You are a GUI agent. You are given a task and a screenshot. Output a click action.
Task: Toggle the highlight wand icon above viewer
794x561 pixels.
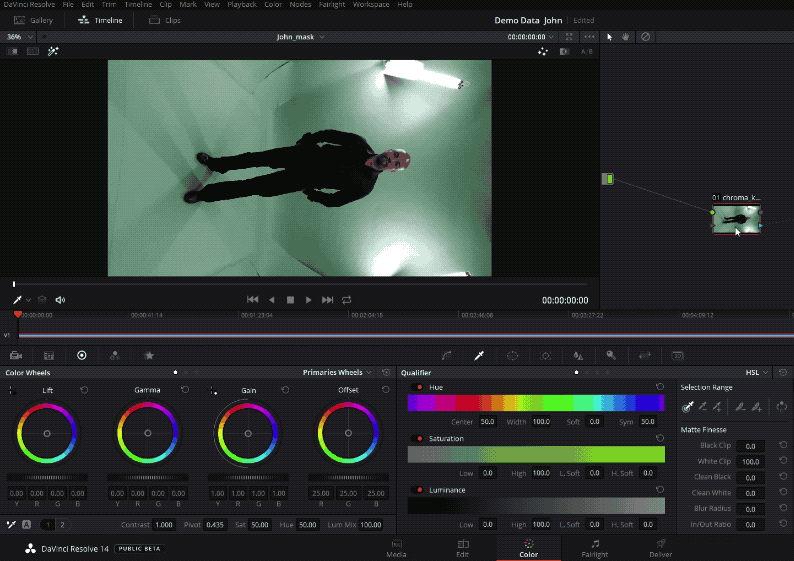53,51
